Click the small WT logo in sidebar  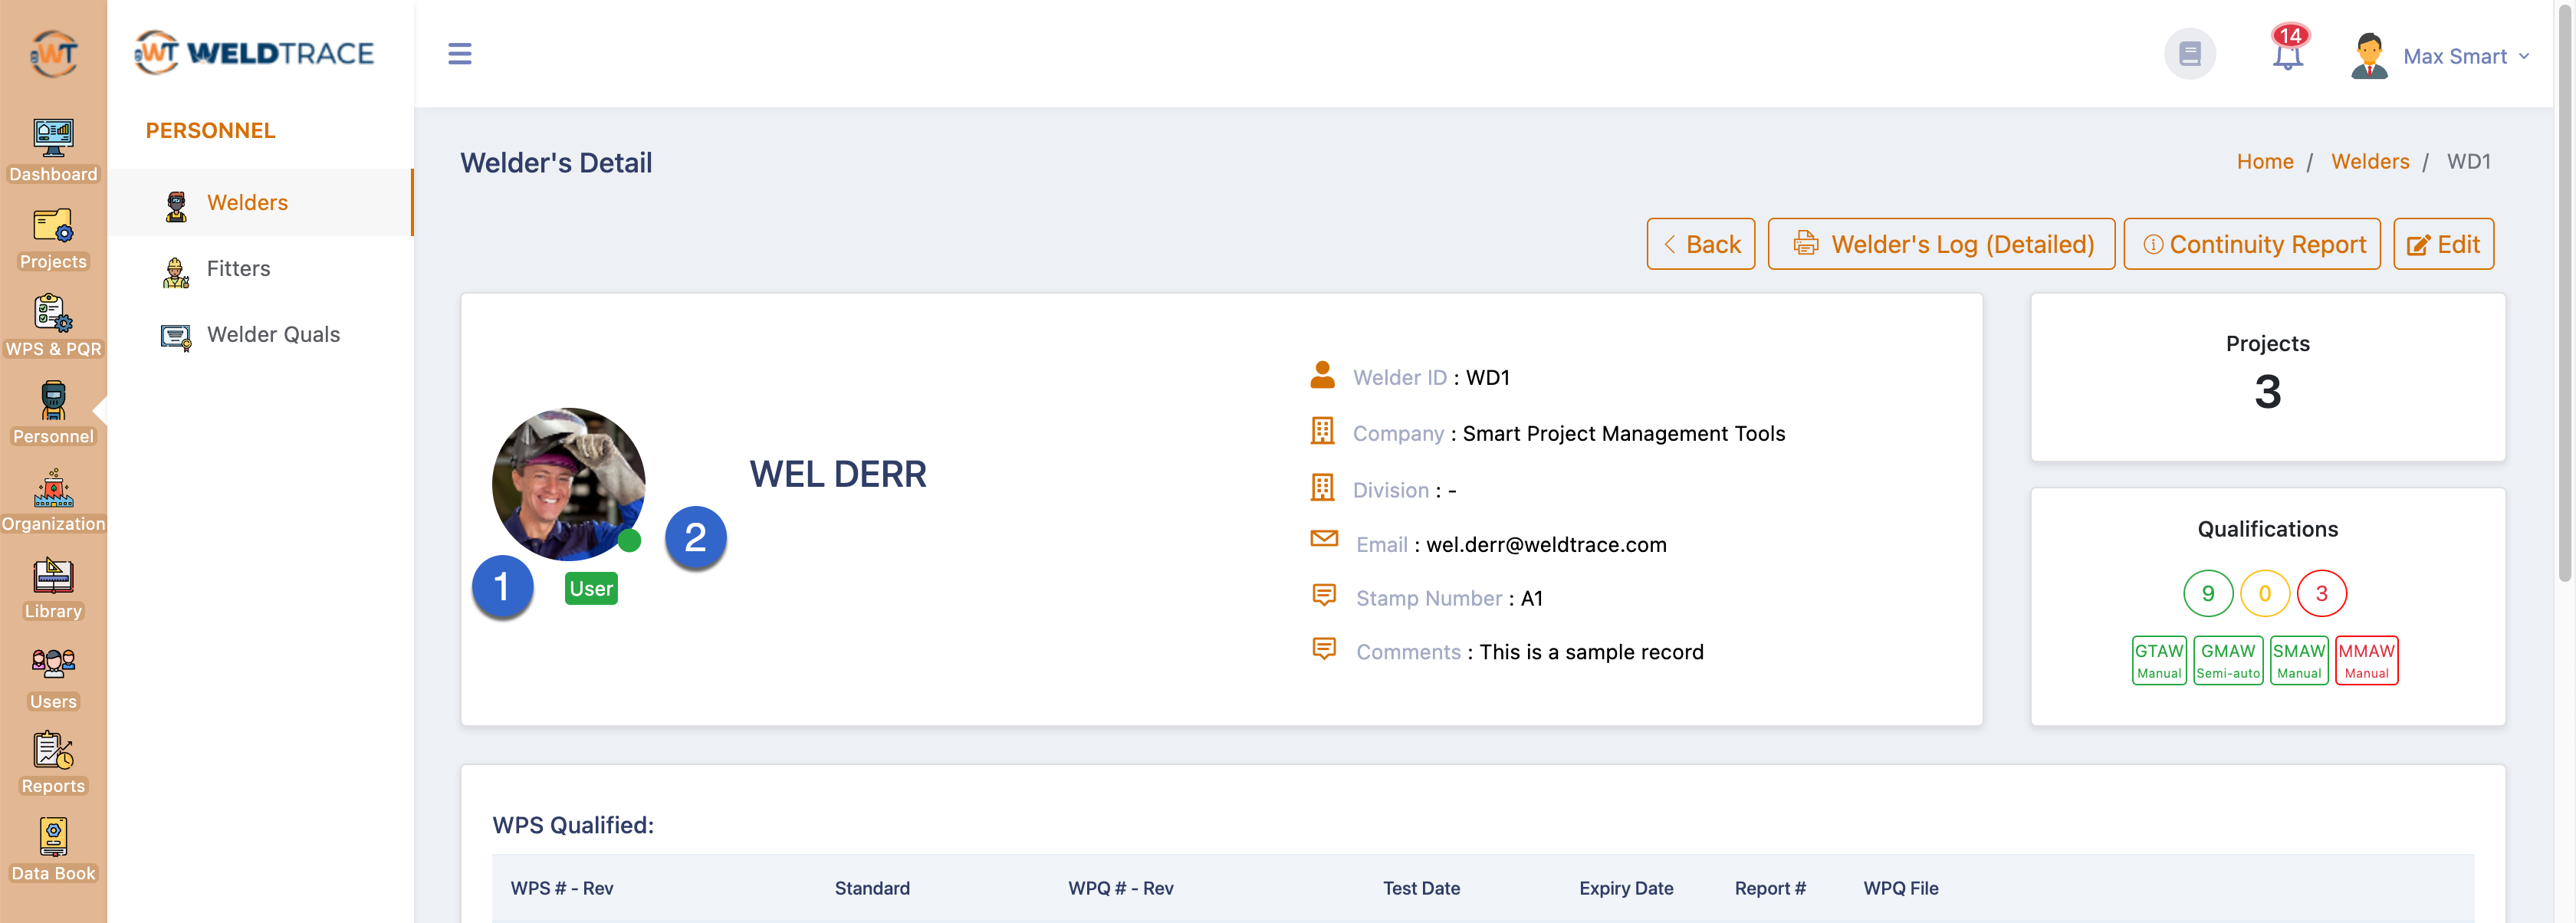[x=53, y=53]
